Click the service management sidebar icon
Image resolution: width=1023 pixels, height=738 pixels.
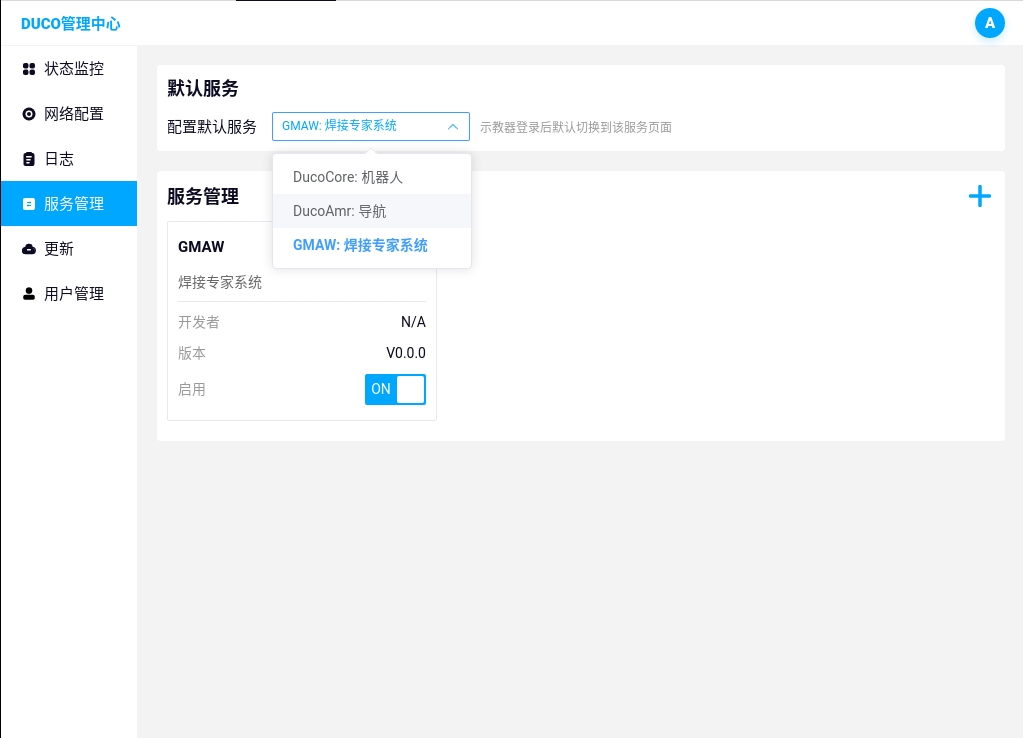29,204
